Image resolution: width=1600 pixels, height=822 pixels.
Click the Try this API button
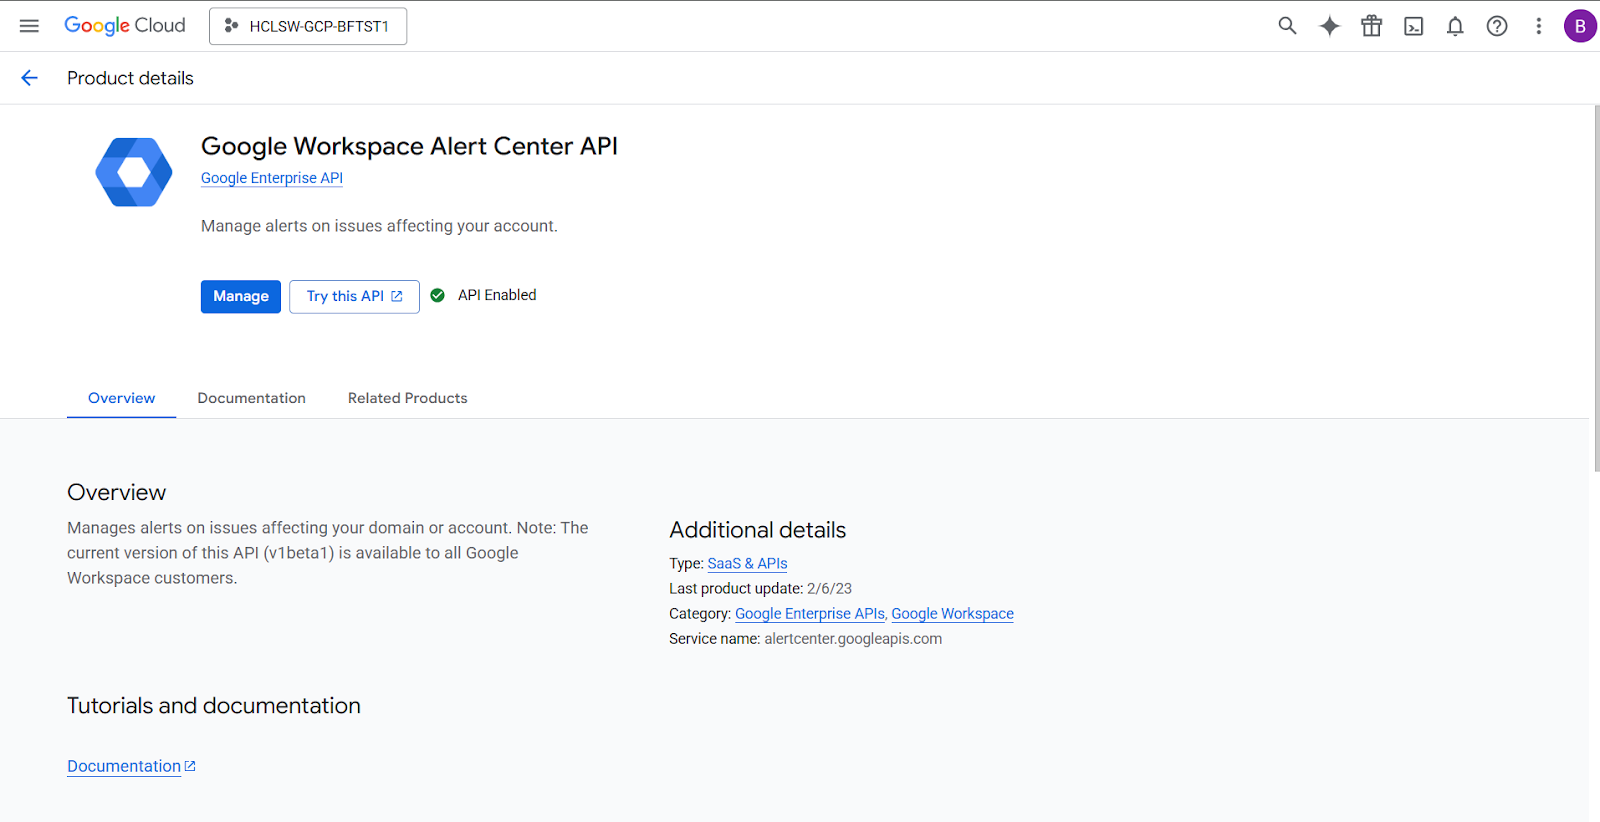354,296
